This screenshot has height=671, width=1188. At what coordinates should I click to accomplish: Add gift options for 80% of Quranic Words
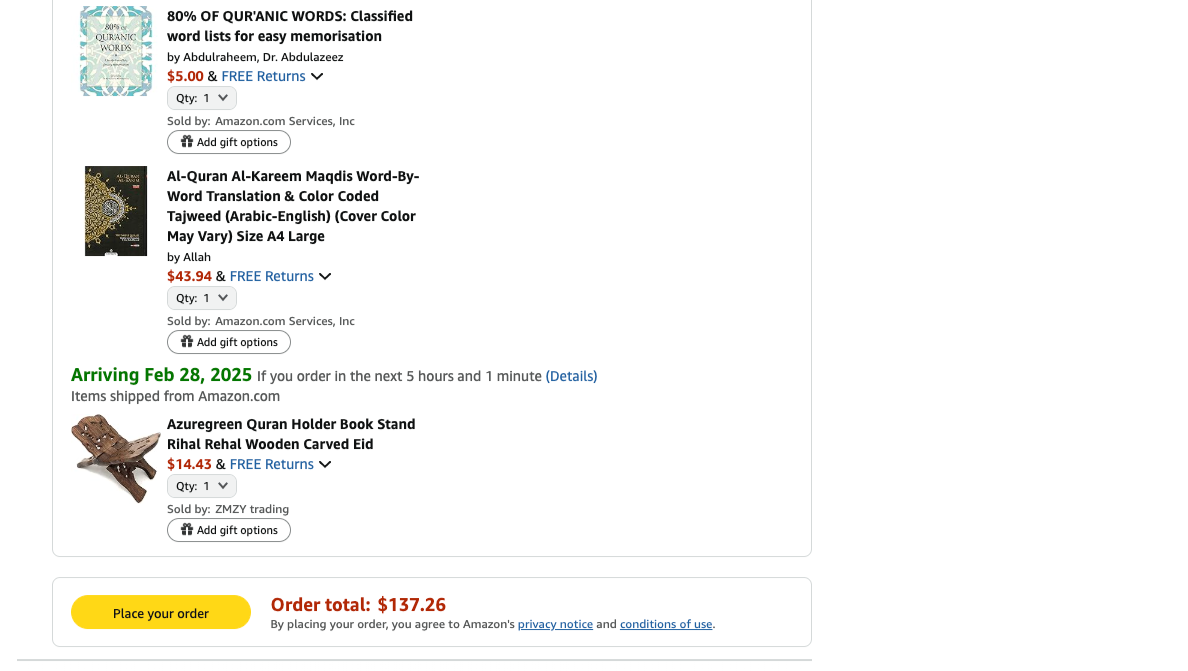[x=229, y=142]
